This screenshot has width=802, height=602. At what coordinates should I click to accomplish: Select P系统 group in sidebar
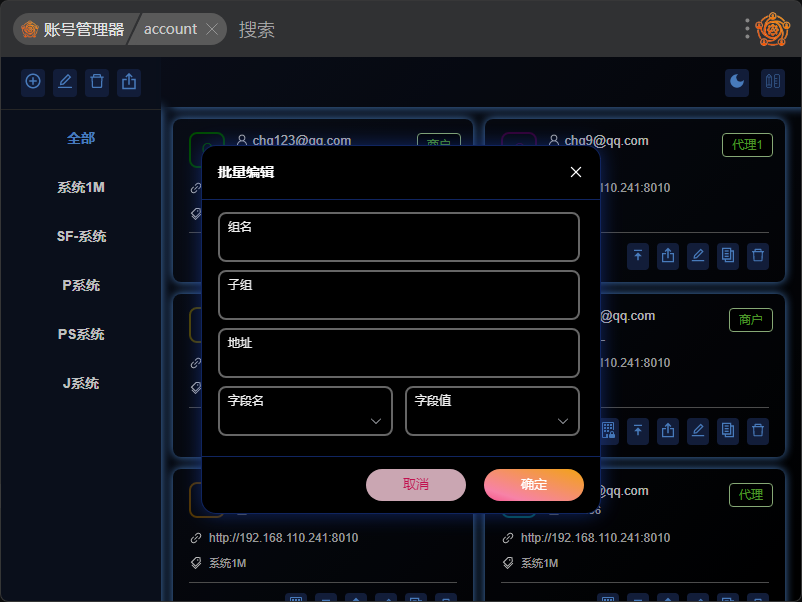coord(81,285)
